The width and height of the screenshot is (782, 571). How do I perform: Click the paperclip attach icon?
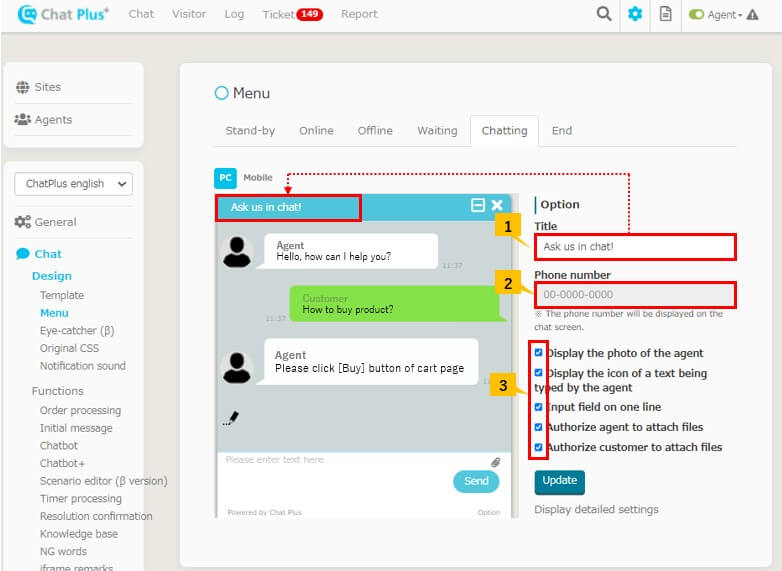click(x=495, y=462)
